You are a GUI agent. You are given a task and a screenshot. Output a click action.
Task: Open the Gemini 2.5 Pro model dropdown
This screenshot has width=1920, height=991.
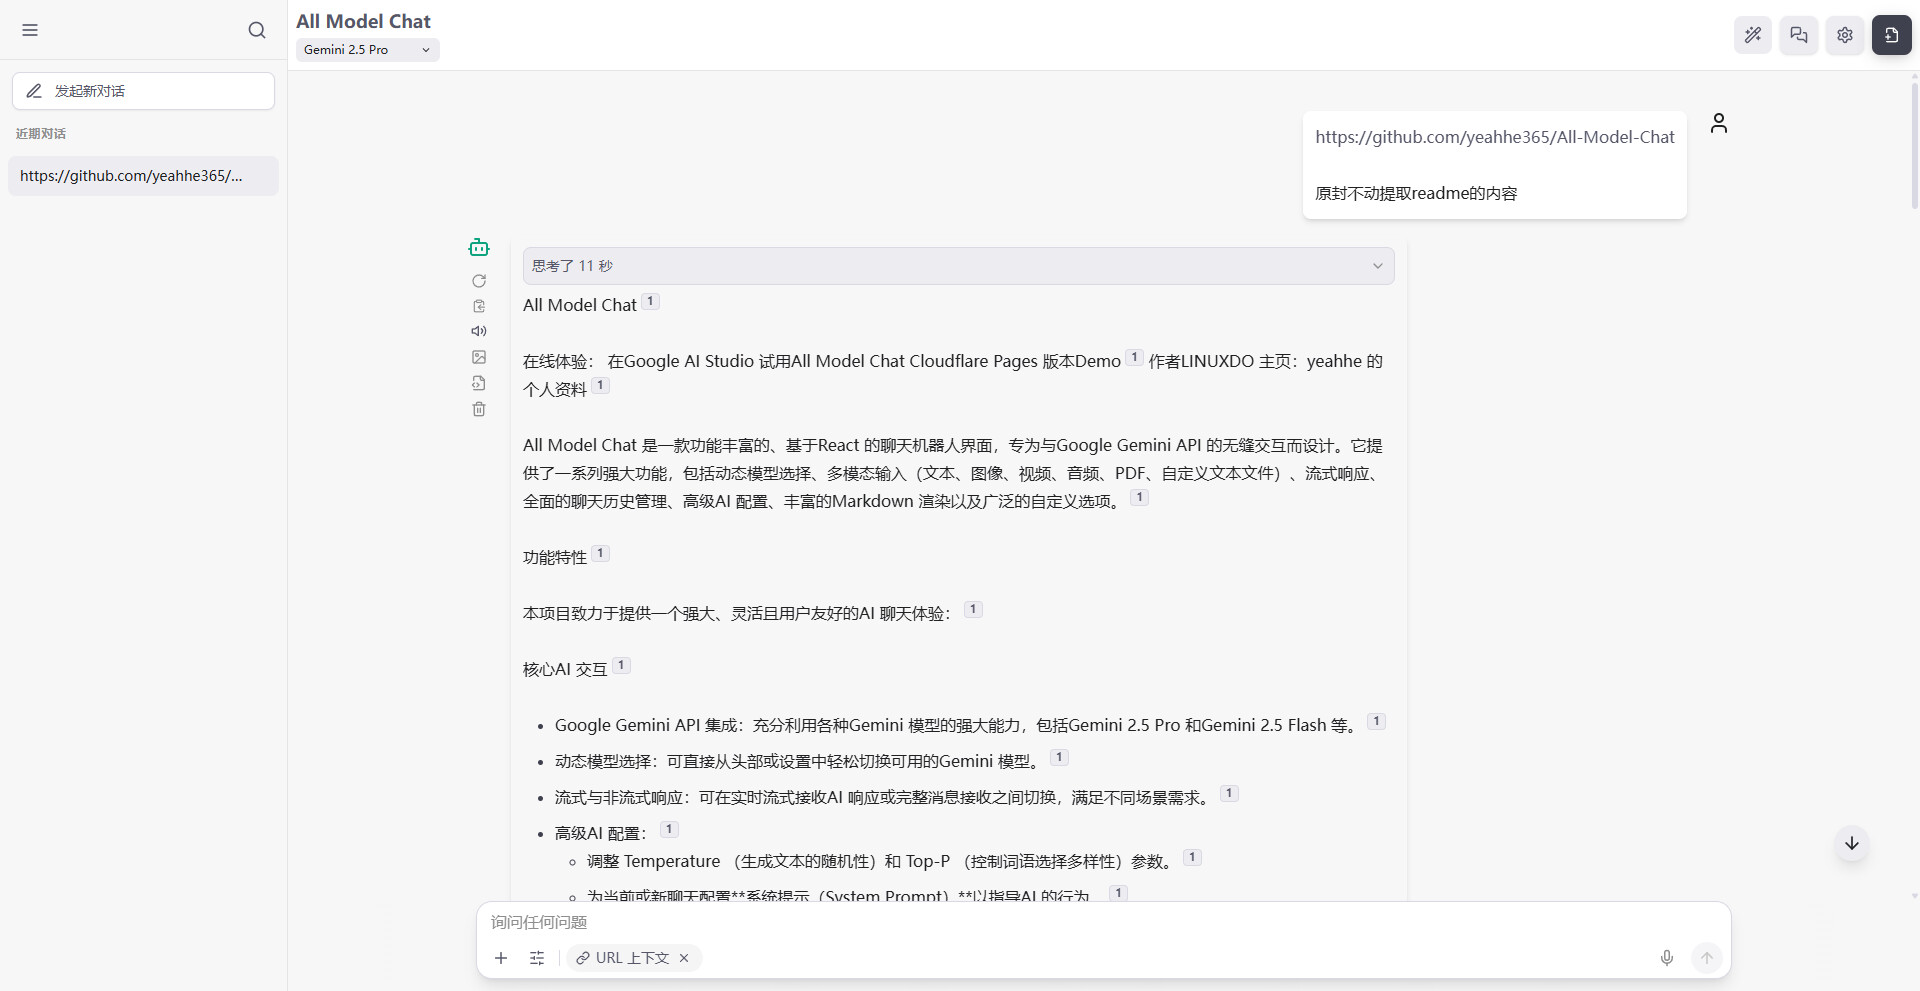point(367,49)
